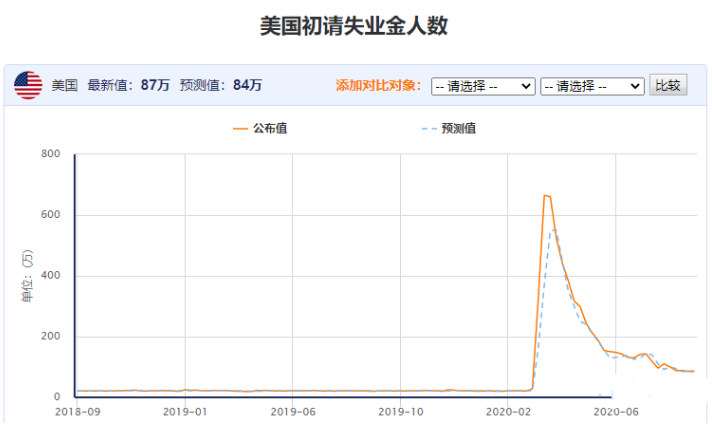The width and height of the screenshot is (712, 429).
Task: Open the first 请选择 comparison dropdown
Action: (x=483, y=86)
